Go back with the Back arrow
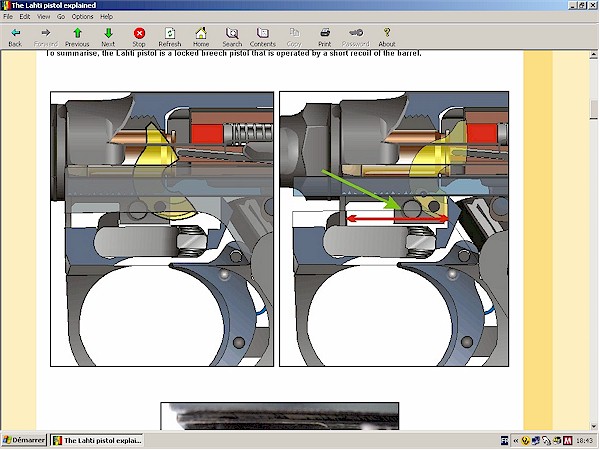The width and height of the screenshot is (600, 450). (15, 37)
